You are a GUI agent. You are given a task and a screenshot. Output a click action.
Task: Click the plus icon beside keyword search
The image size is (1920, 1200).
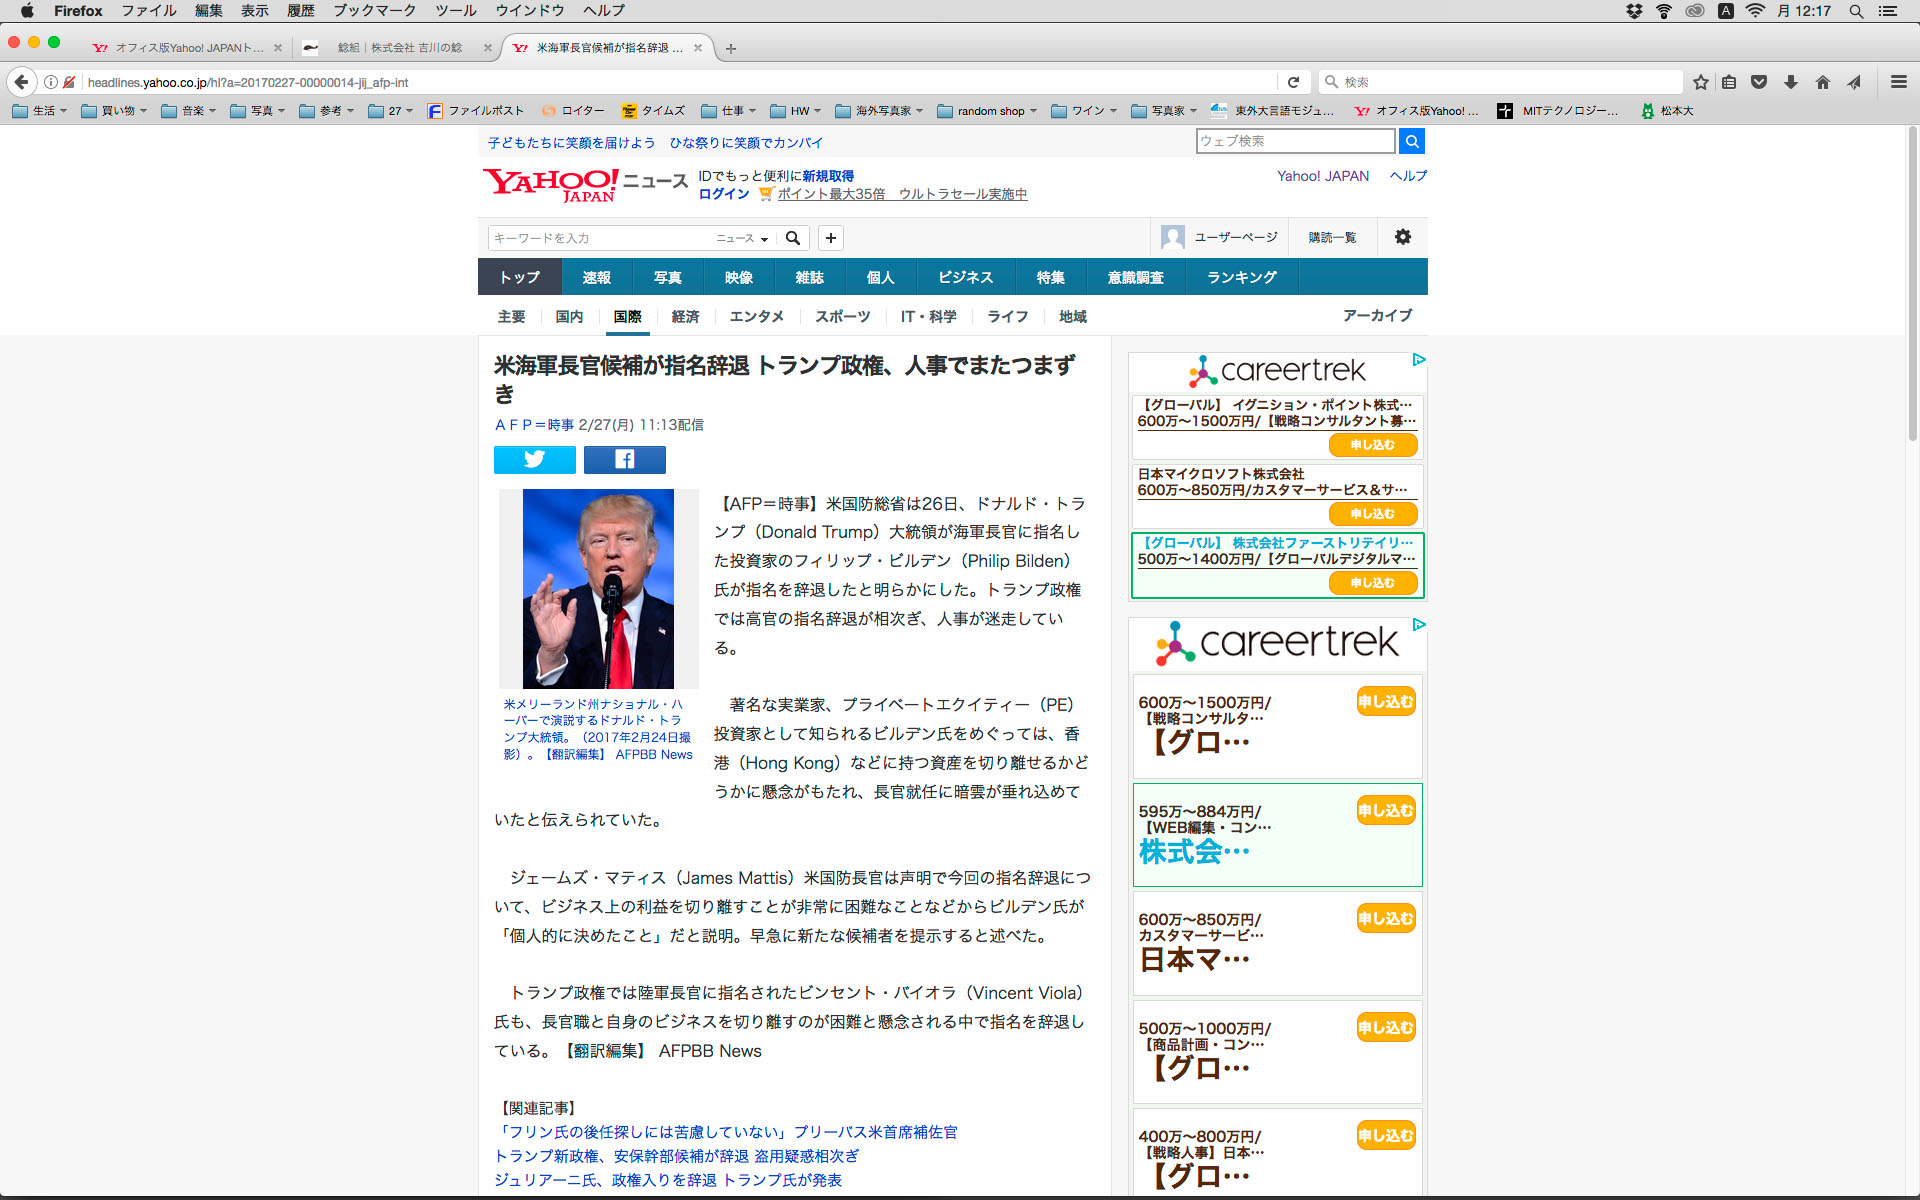830,238
